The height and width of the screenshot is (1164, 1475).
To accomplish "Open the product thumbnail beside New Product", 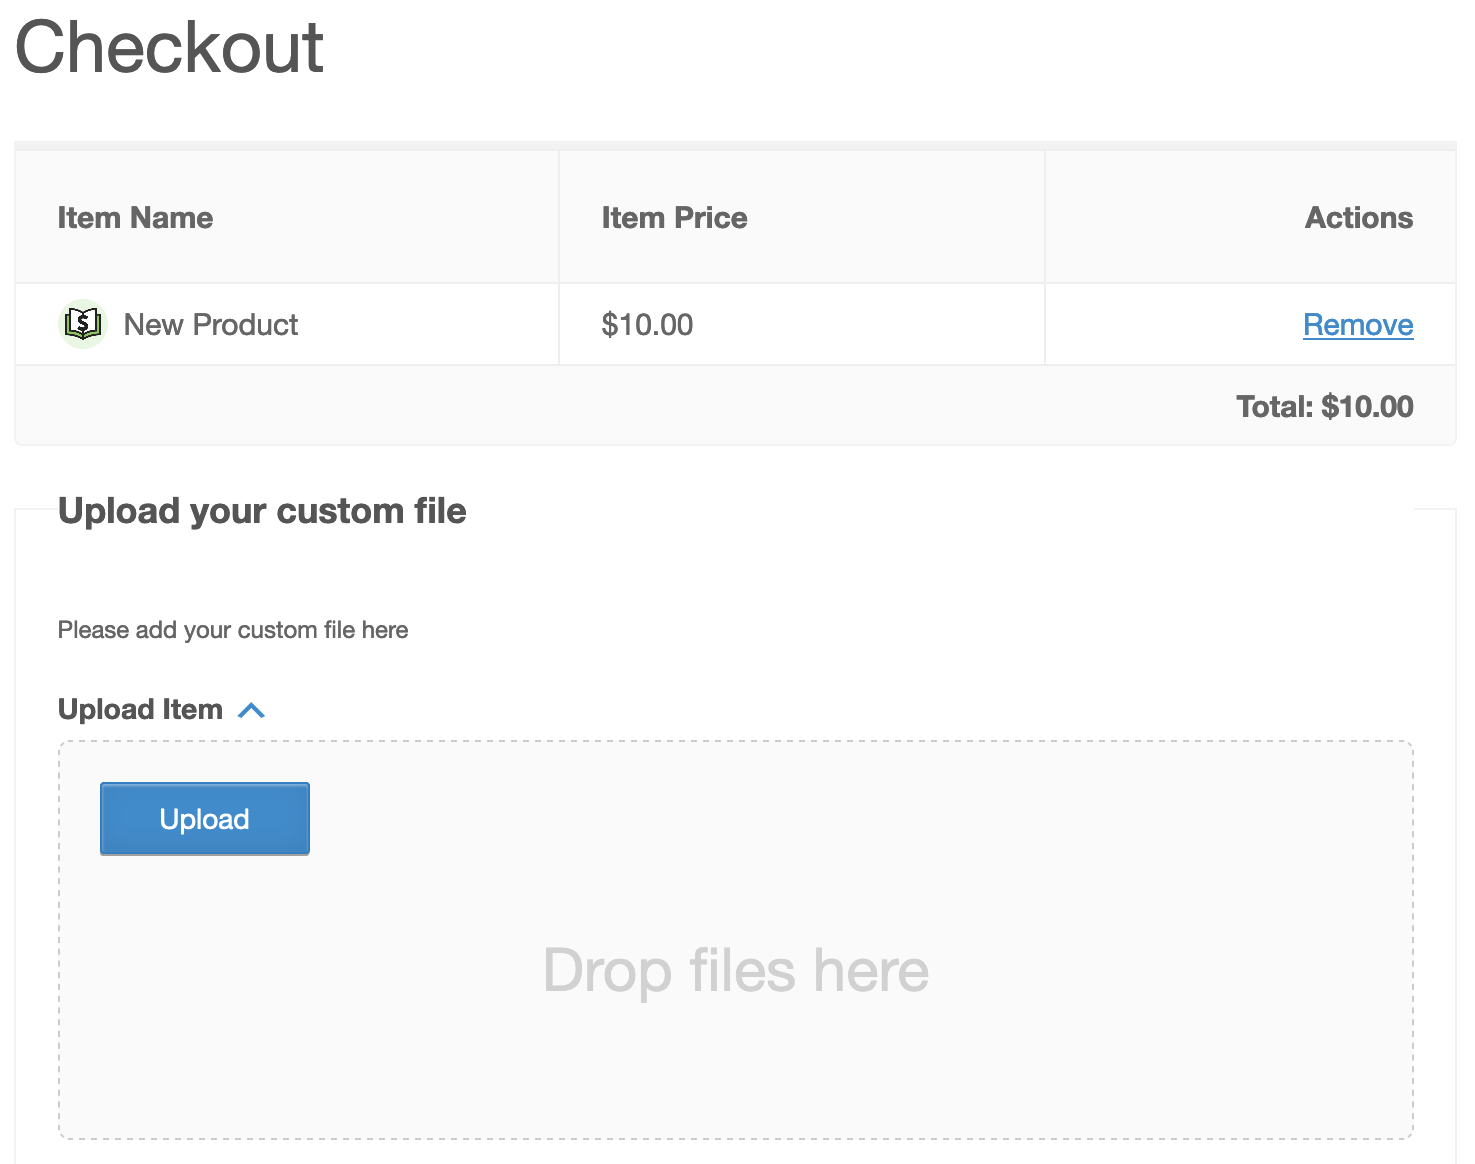I will coord(83,323).
